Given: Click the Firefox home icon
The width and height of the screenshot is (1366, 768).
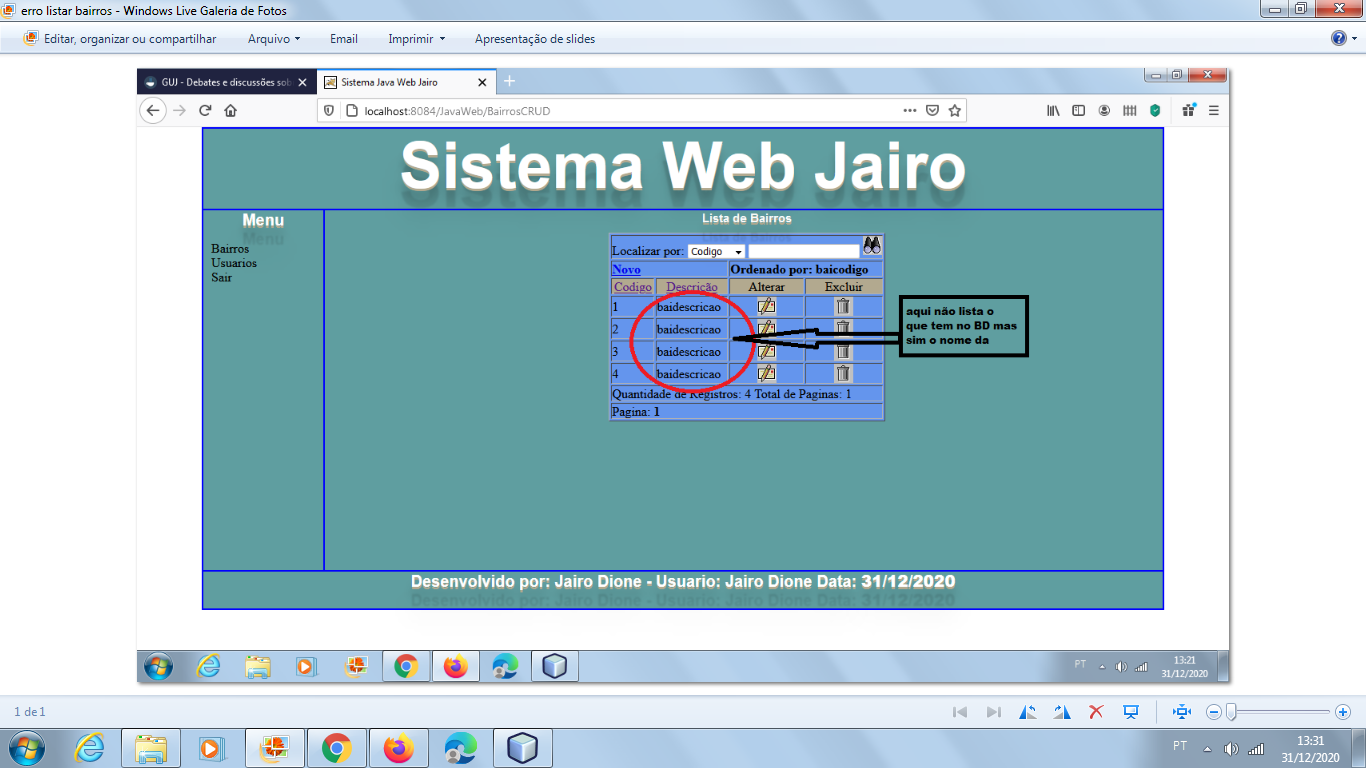Looking at the screenshot, I should coord(231,111).
